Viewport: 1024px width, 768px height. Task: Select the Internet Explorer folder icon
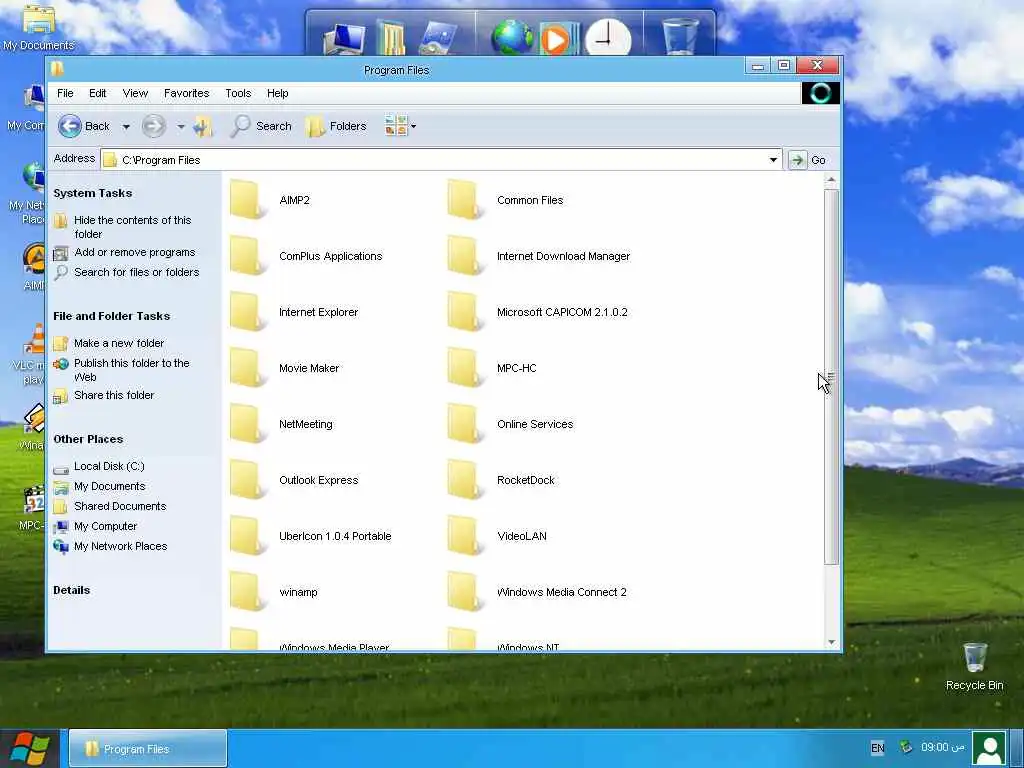pyautogui.click(x=248, y=312)
